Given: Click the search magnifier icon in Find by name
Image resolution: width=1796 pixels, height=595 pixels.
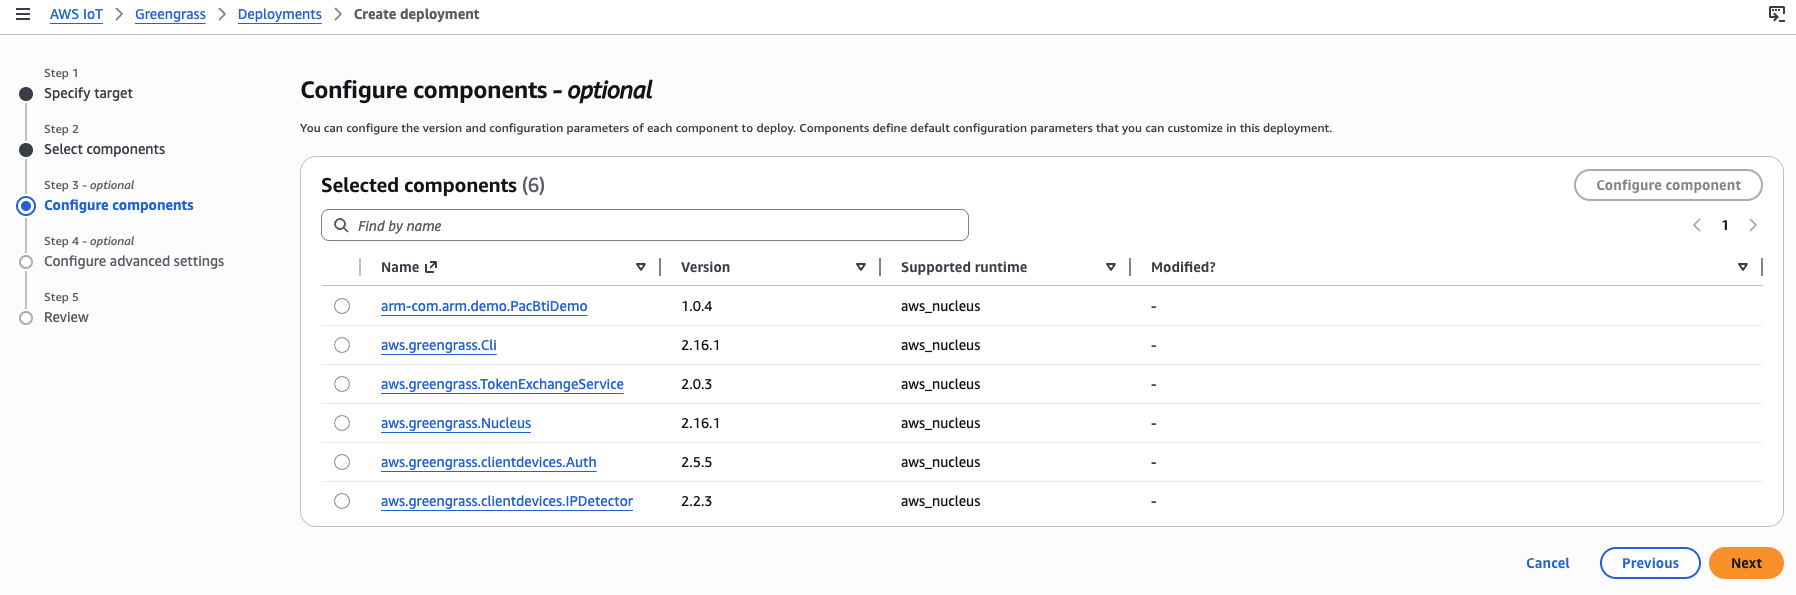Looking at the screenshot, I should coord(341,225).
